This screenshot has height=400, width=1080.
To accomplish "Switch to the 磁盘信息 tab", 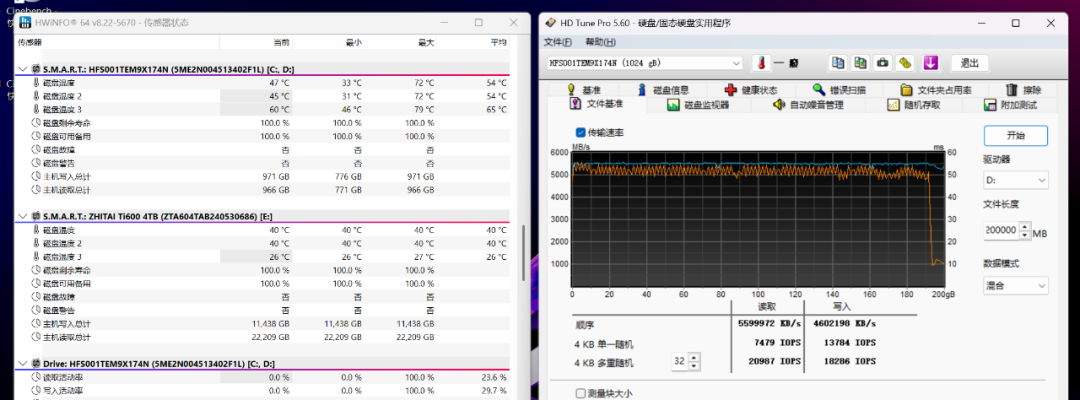I will (662, 90).
